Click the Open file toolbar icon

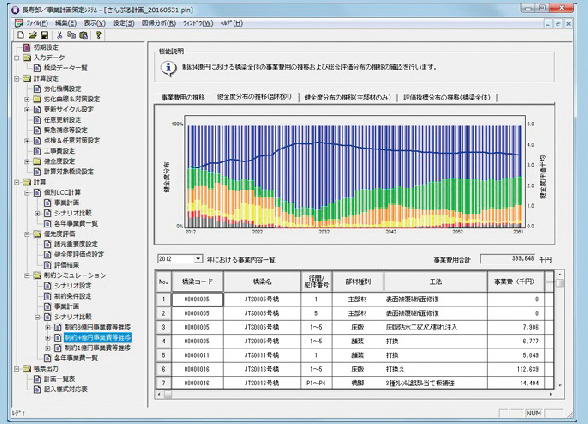click(33, 35)
